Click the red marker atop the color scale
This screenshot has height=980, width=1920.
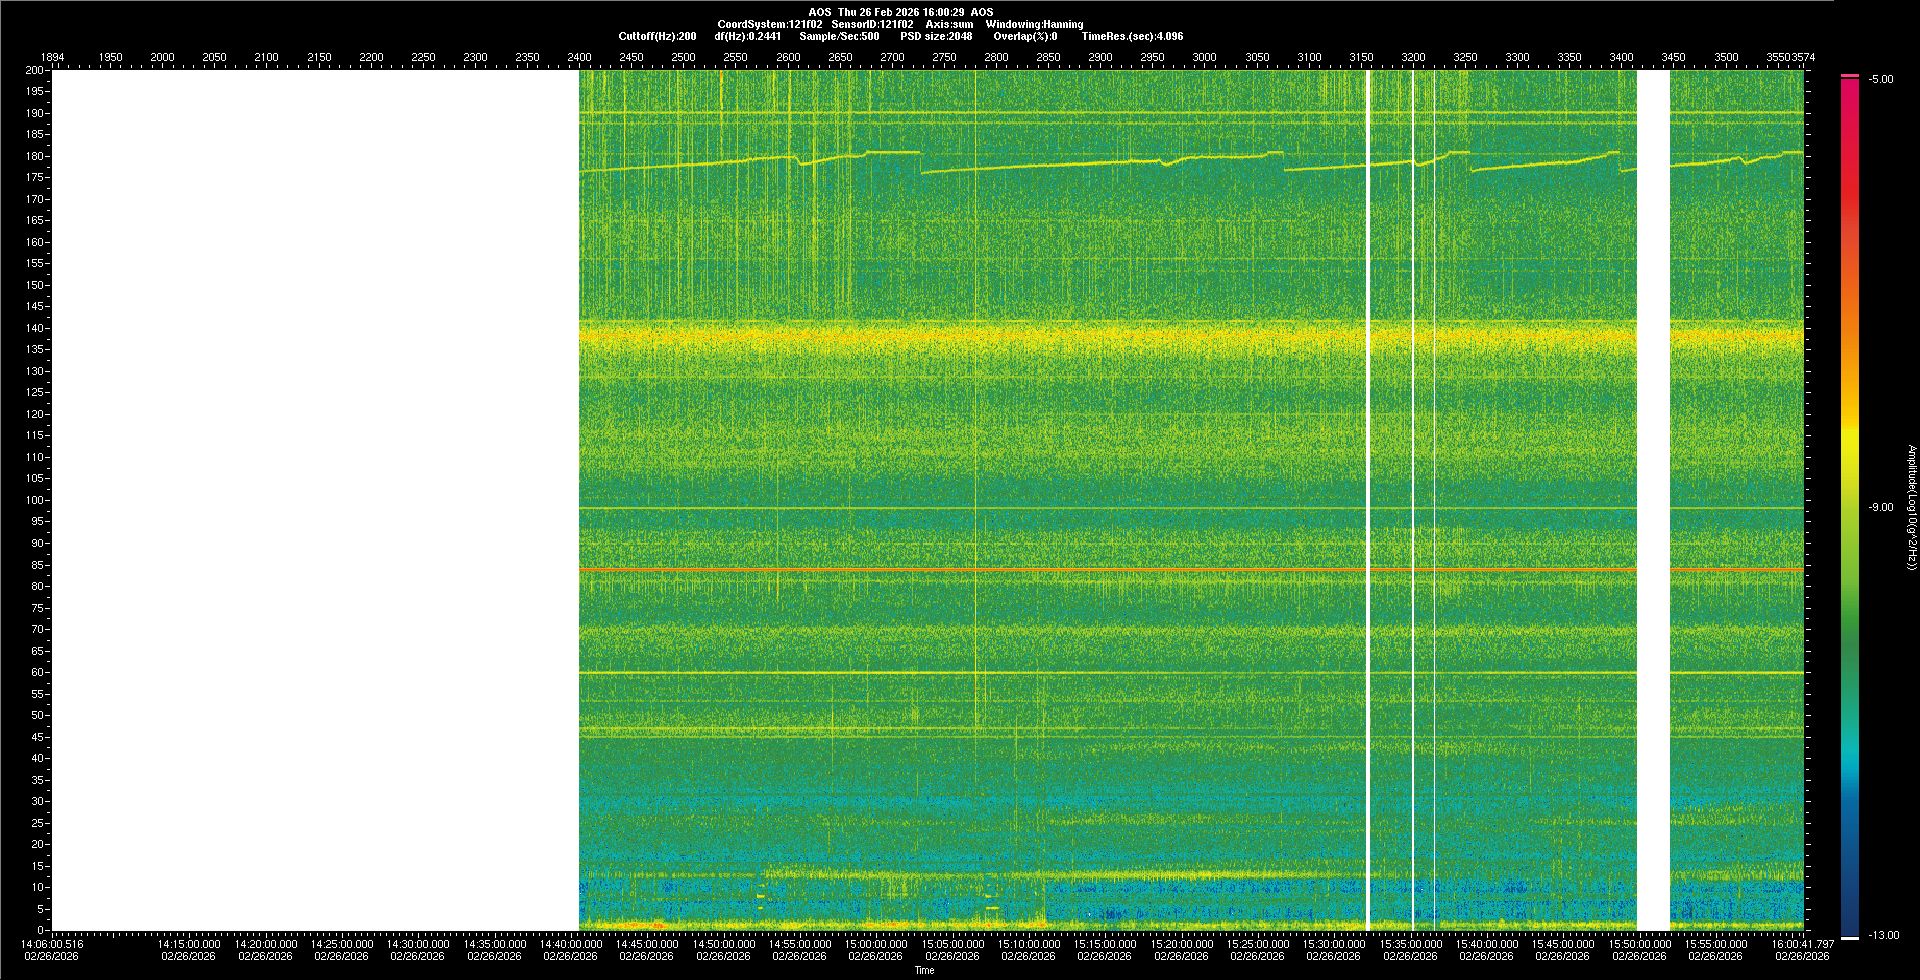click(x=1849, y=76)
